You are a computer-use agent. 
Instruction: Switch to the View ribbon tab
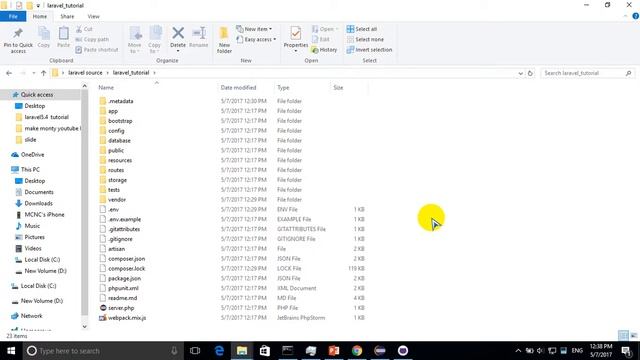93,17
